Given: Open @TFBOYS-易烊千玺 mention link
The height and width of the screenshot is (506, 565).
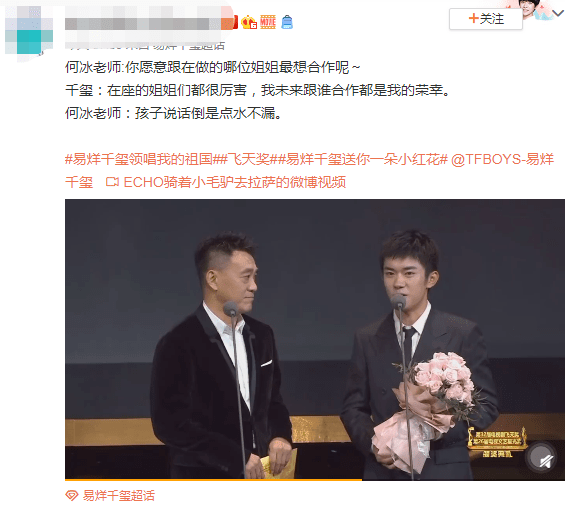Looking at the screenshot, I should [310, 170].
